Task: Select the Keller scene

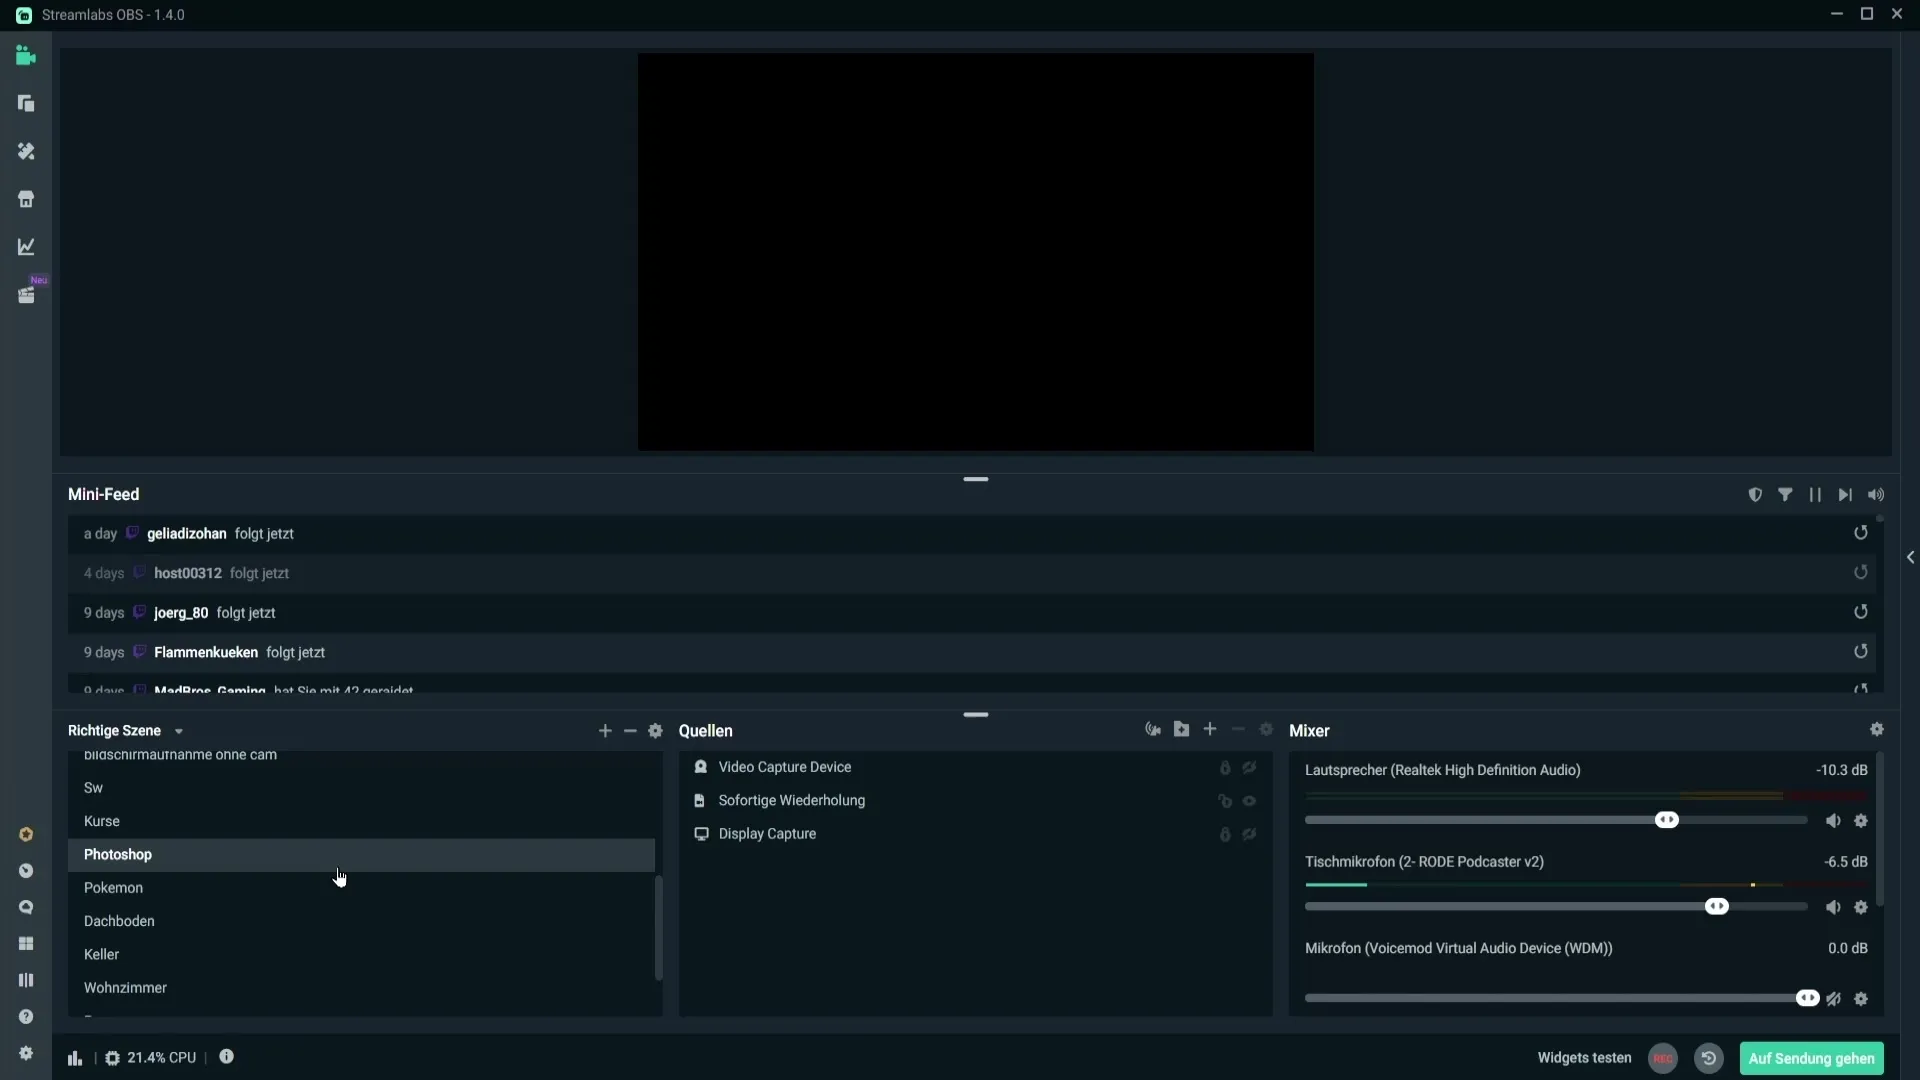Action: (361, 954)
